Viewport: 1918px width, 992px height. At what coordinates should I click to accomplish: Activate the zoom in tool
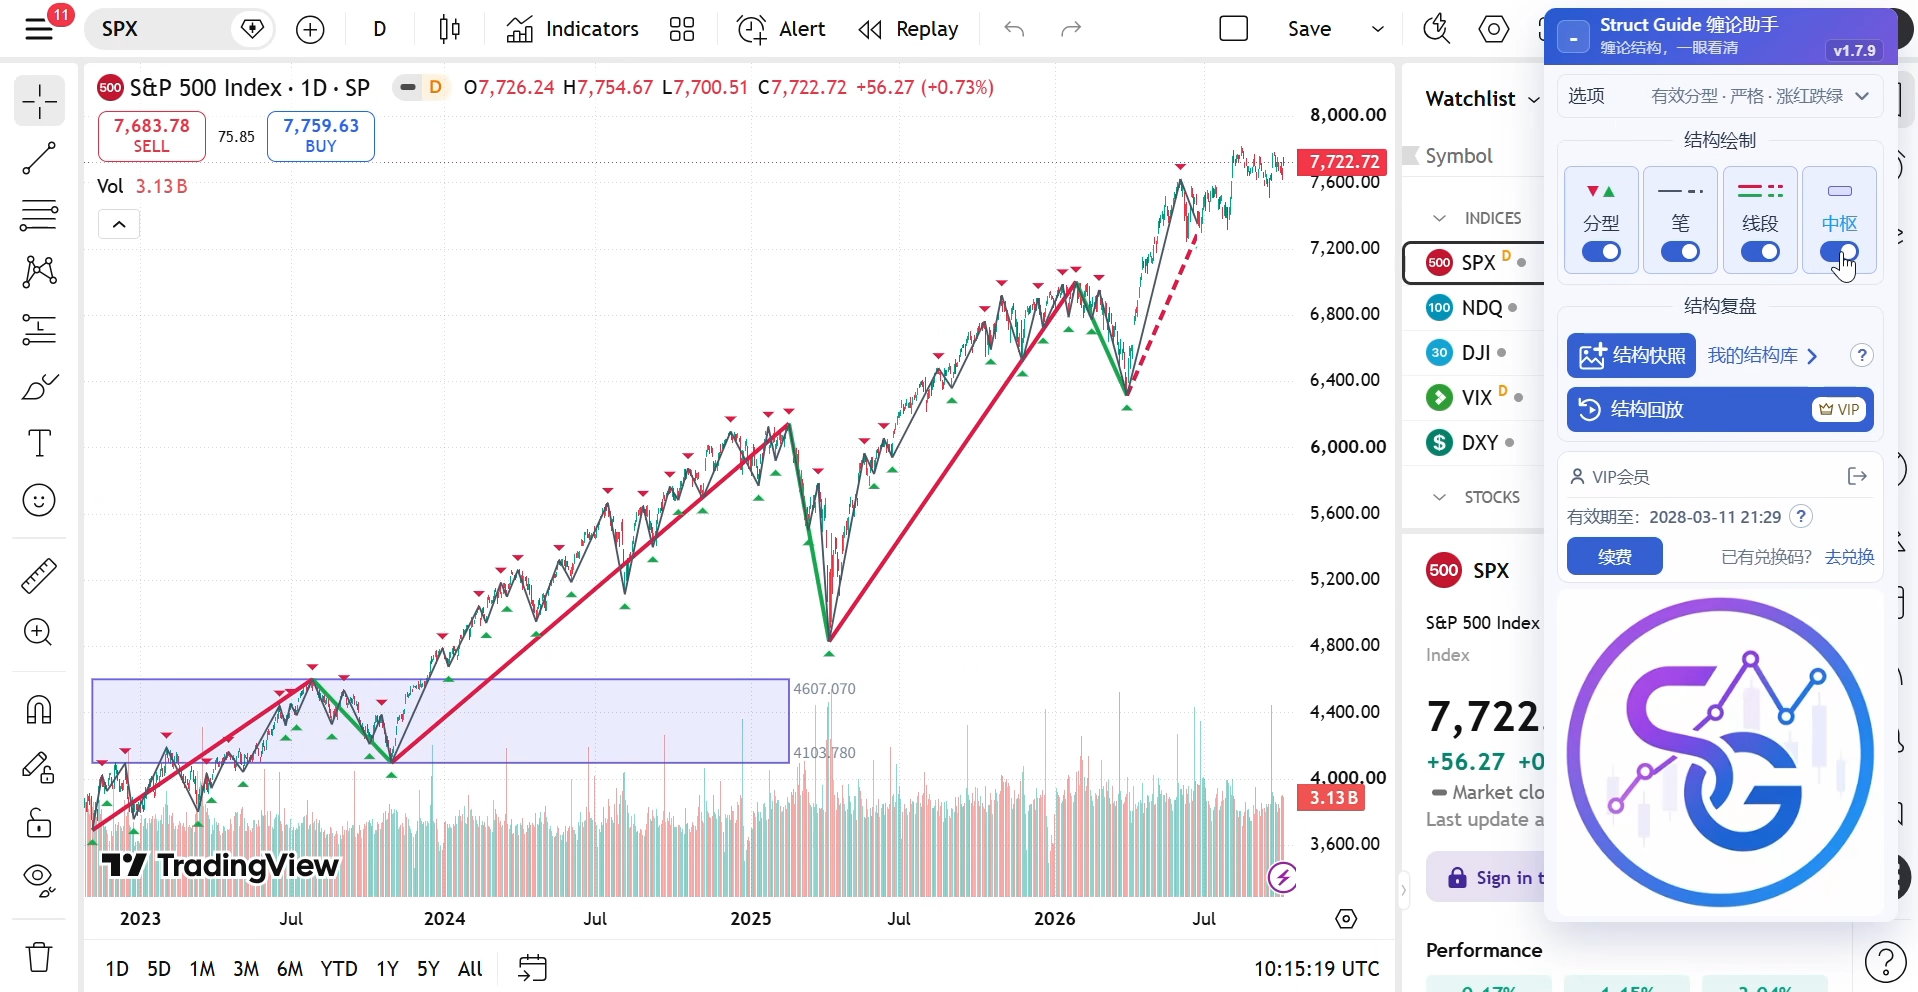39,633
